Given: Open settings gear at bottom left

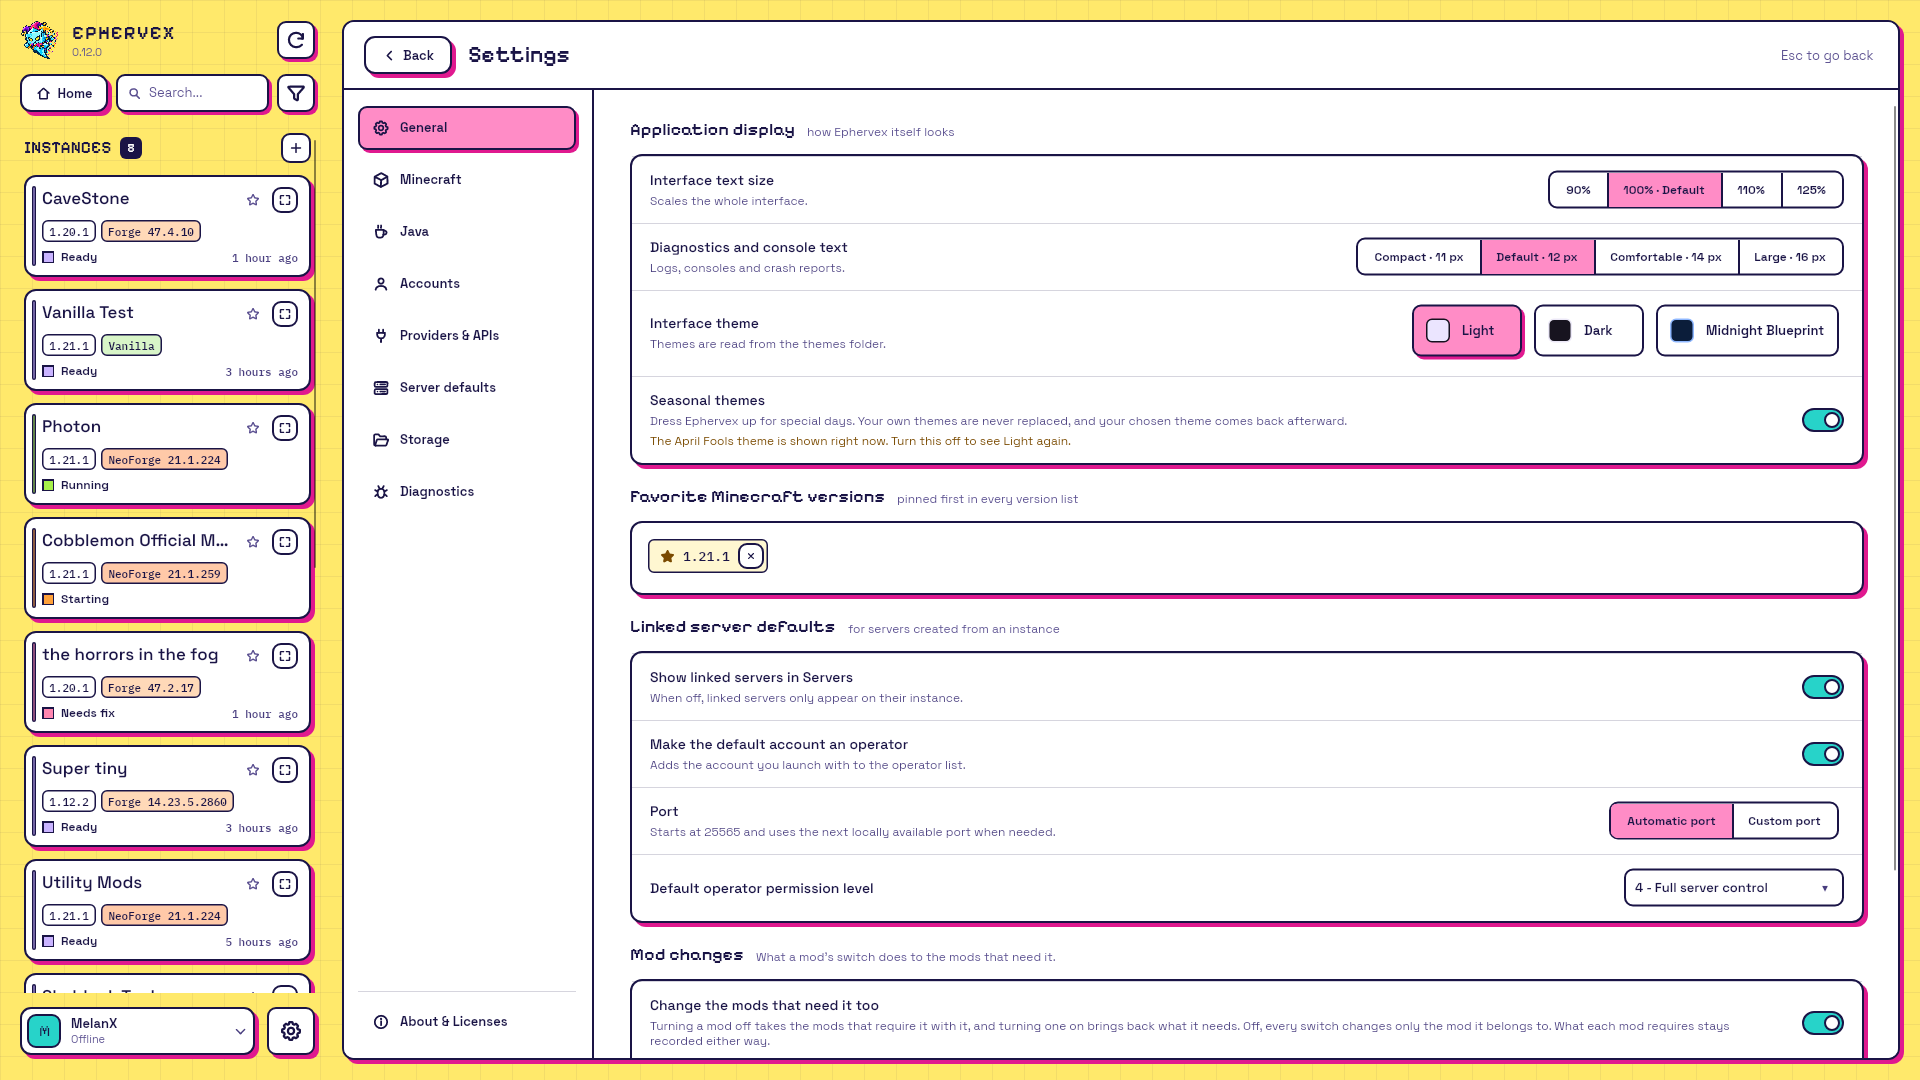Looking at the screenshot, I should click(x=291, y=1031).
